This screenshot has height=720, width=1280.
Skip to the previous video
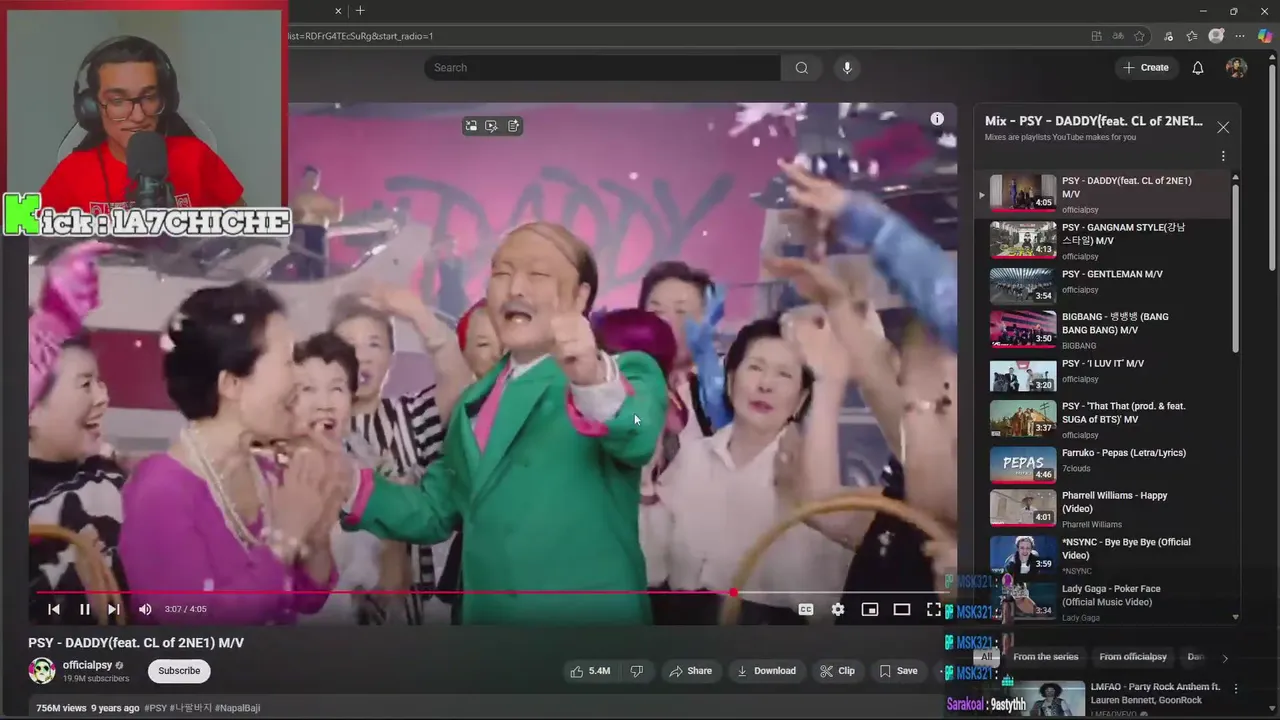54,609
